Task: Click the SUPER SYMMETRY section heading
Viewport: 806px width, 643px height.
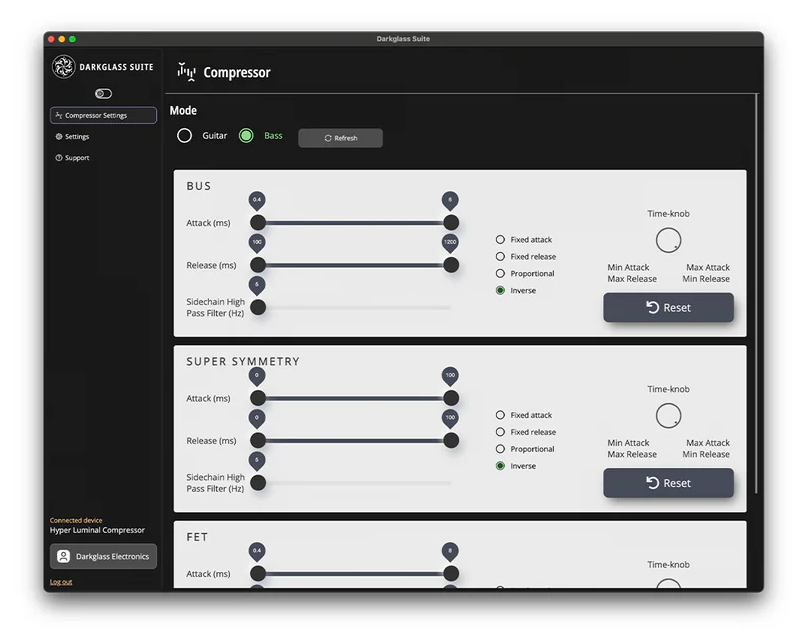Action: tap(243, 361)
